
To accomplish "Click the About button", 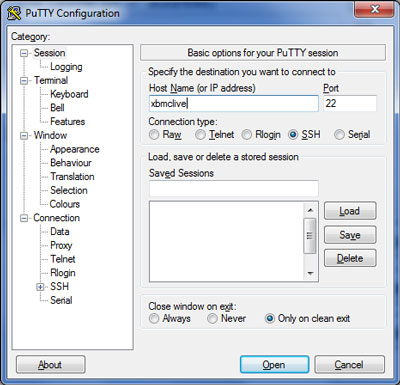I will [x=50, y=365].
